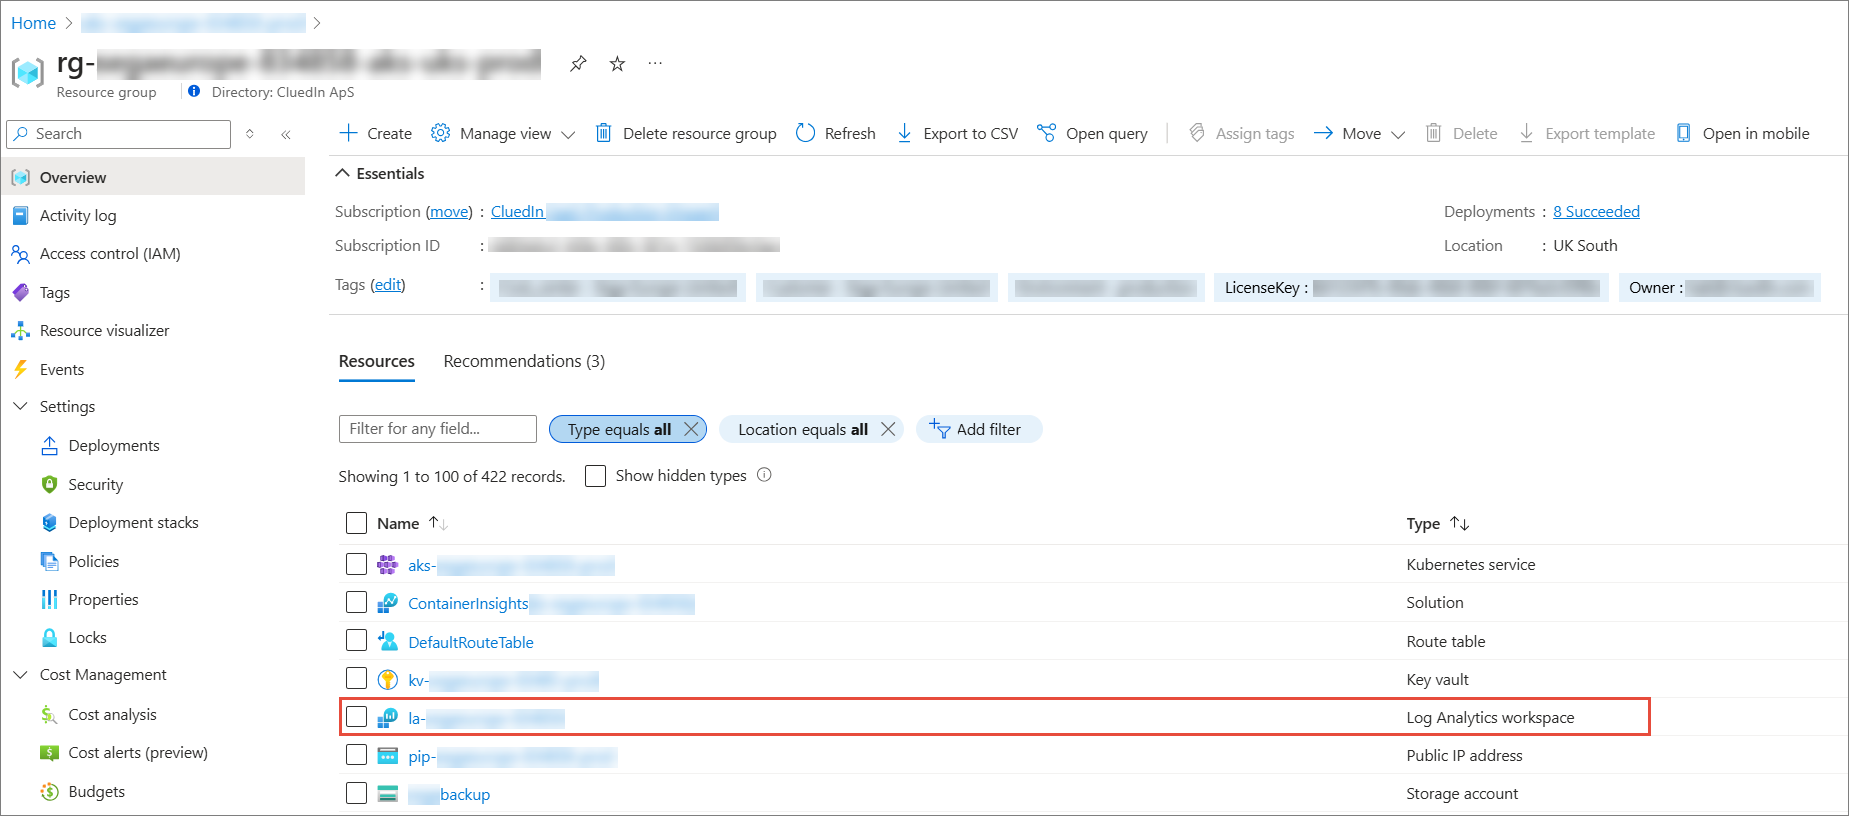Open Events in sidebar
This screenshot has height=816, width=1849.
pyautogui.click(x=62, y=369)
